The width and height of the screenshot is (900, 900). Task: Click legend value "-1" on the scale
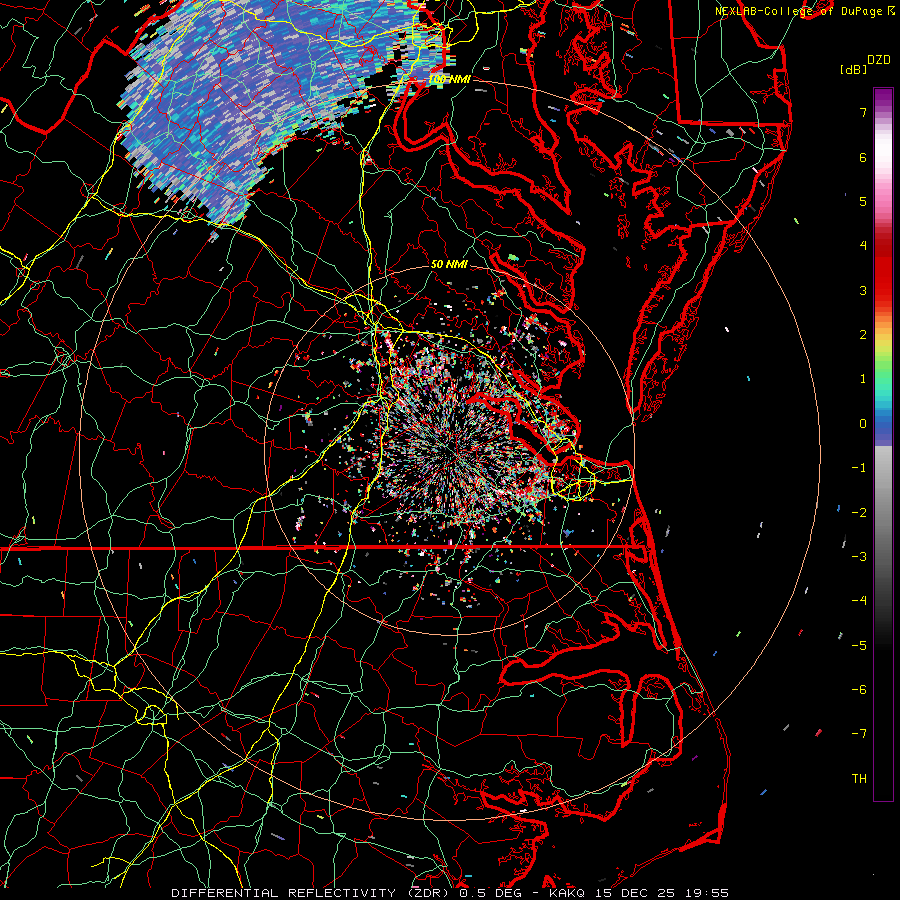coord(859,468)
